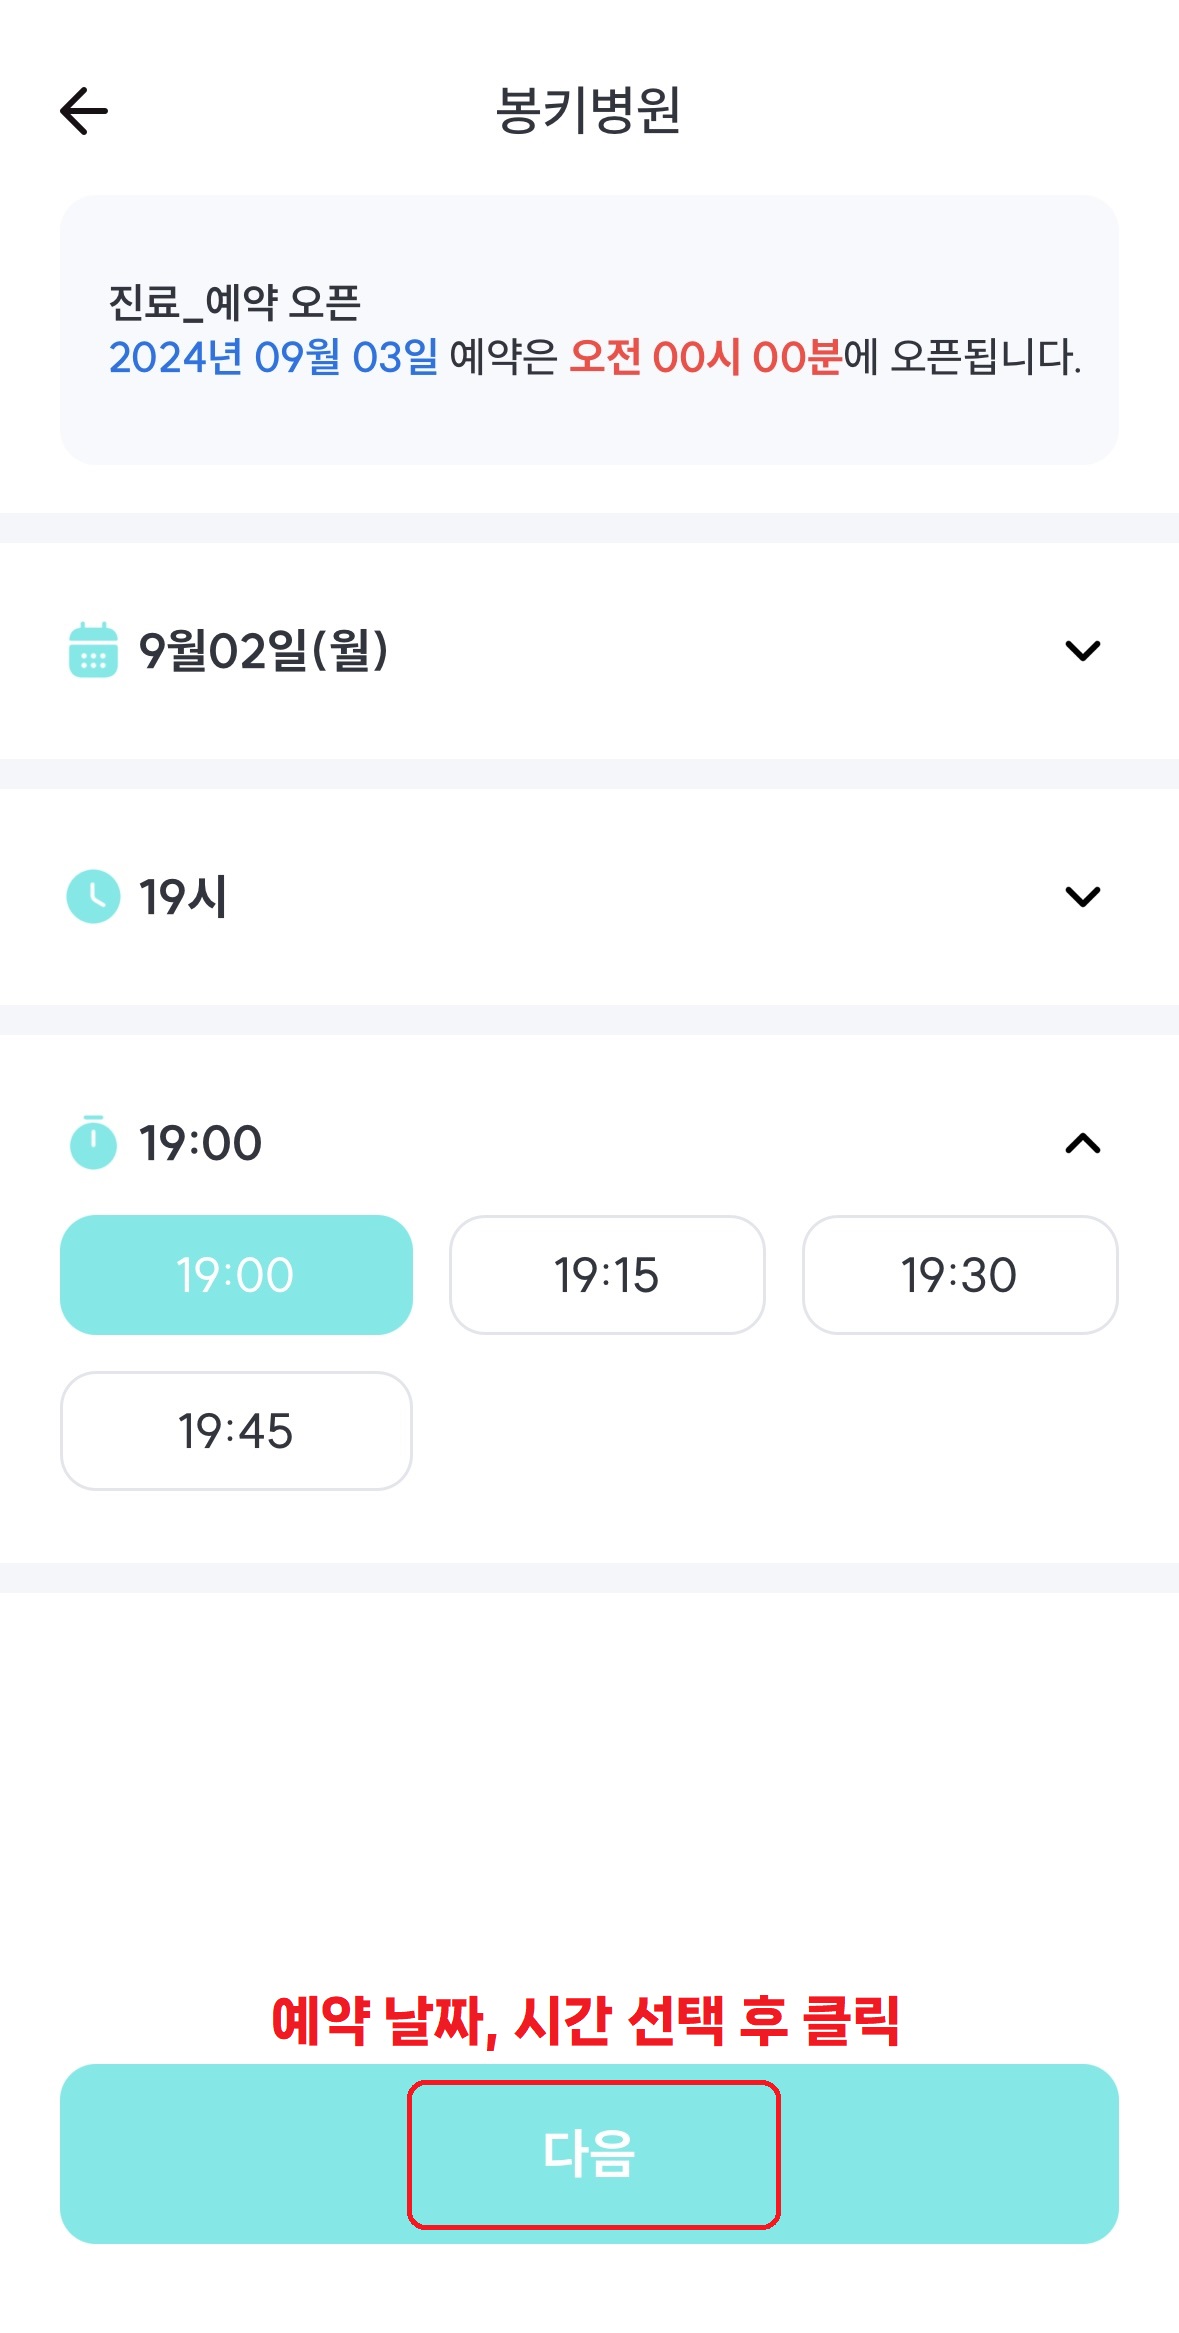Screen dimensions: 1179x2333
Task: Click the red 예약 날짜, 시간 선택 후 클릭 caption
Action: pyautogui.click(x=586, y=2020)
